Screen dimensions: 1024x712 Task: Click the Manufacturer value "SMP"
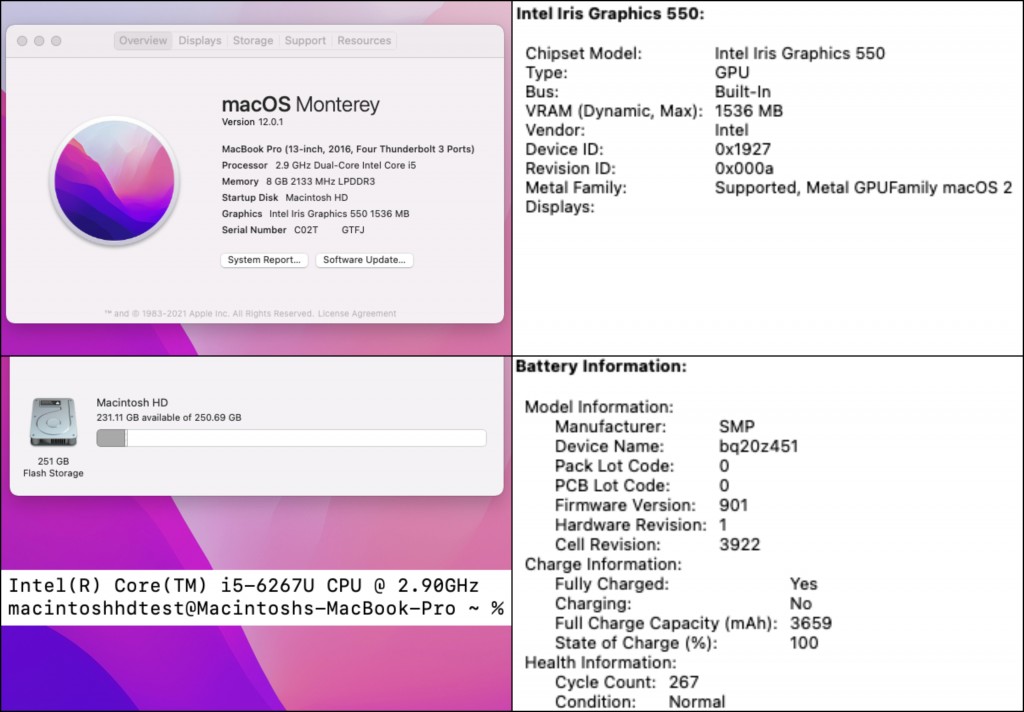click(737, 427)
